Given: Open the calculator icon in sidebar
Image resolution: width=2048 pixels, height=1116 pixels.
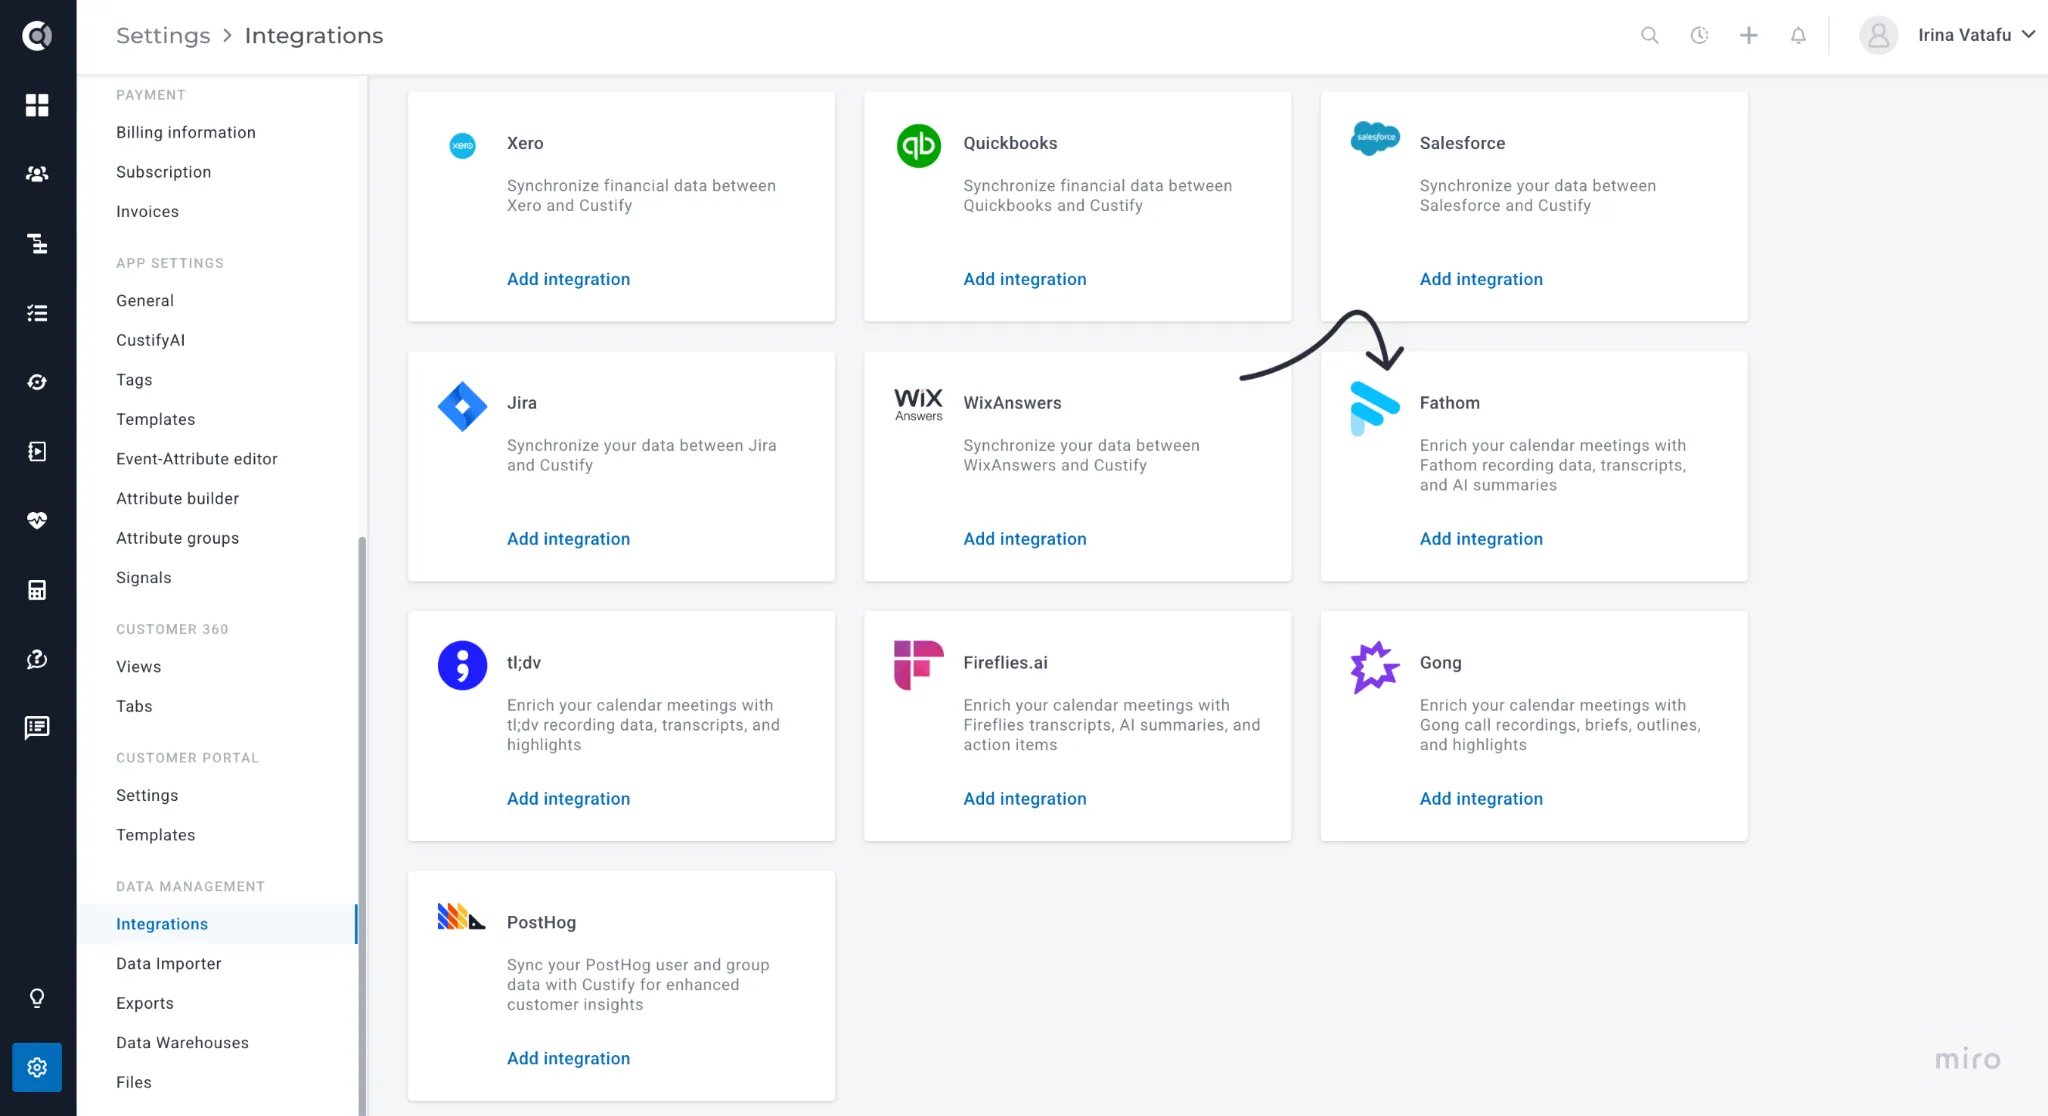Looking at the screenshot, I should (x=37, y=590).
